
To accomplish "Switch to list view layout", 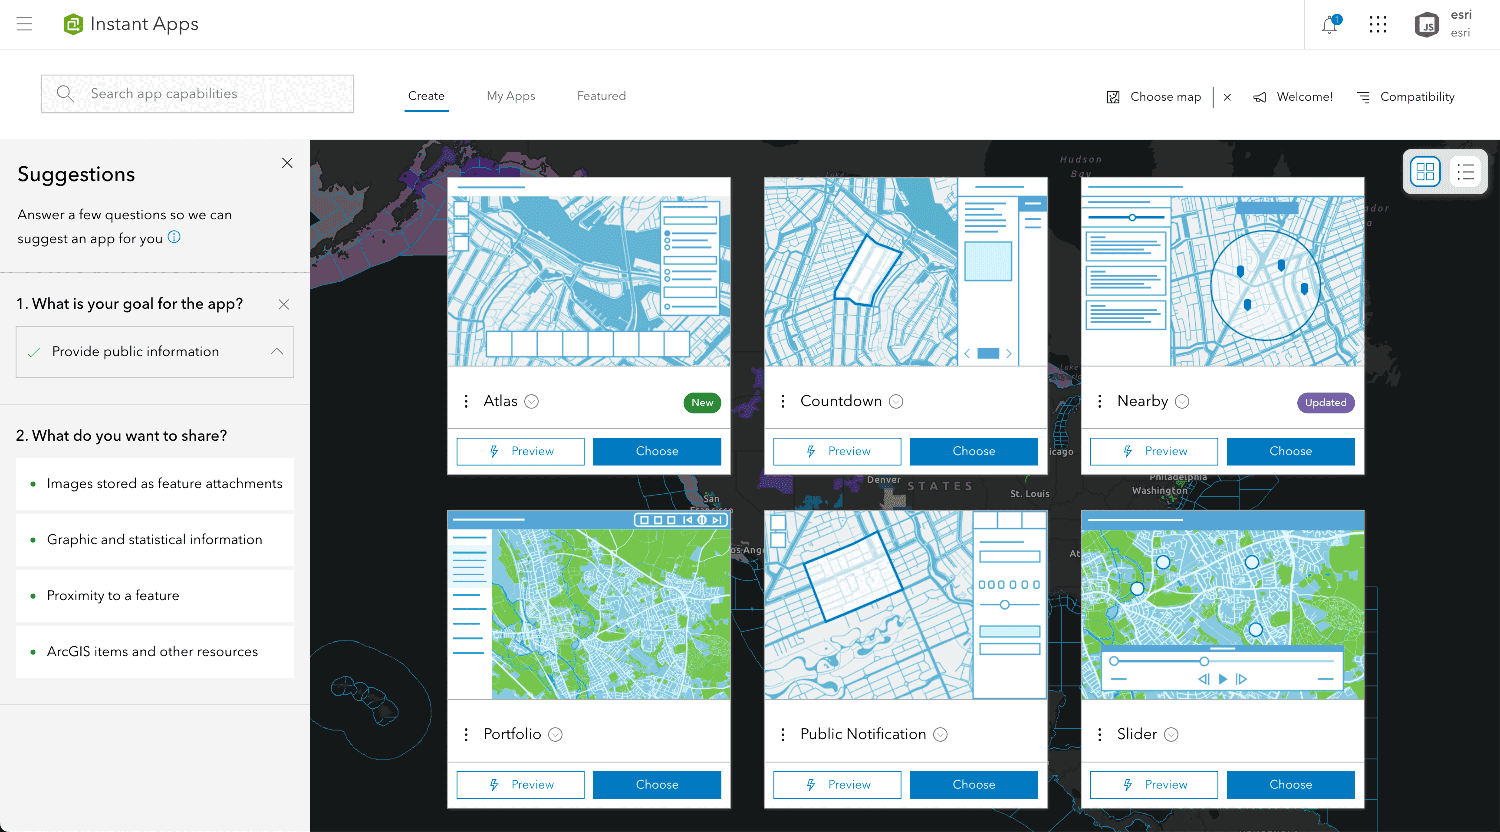I will tap(1465, 171).
